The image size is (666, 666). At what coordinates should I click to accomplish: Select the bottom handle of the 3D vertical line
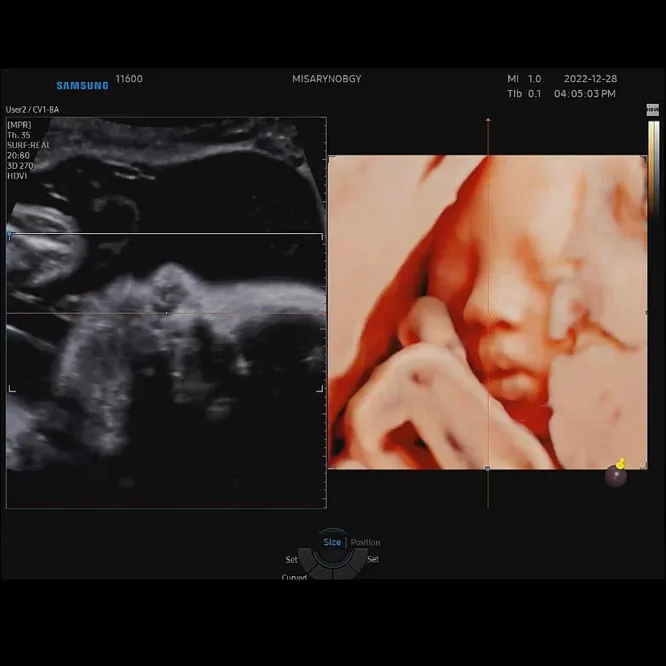click(x=488, y=468)
